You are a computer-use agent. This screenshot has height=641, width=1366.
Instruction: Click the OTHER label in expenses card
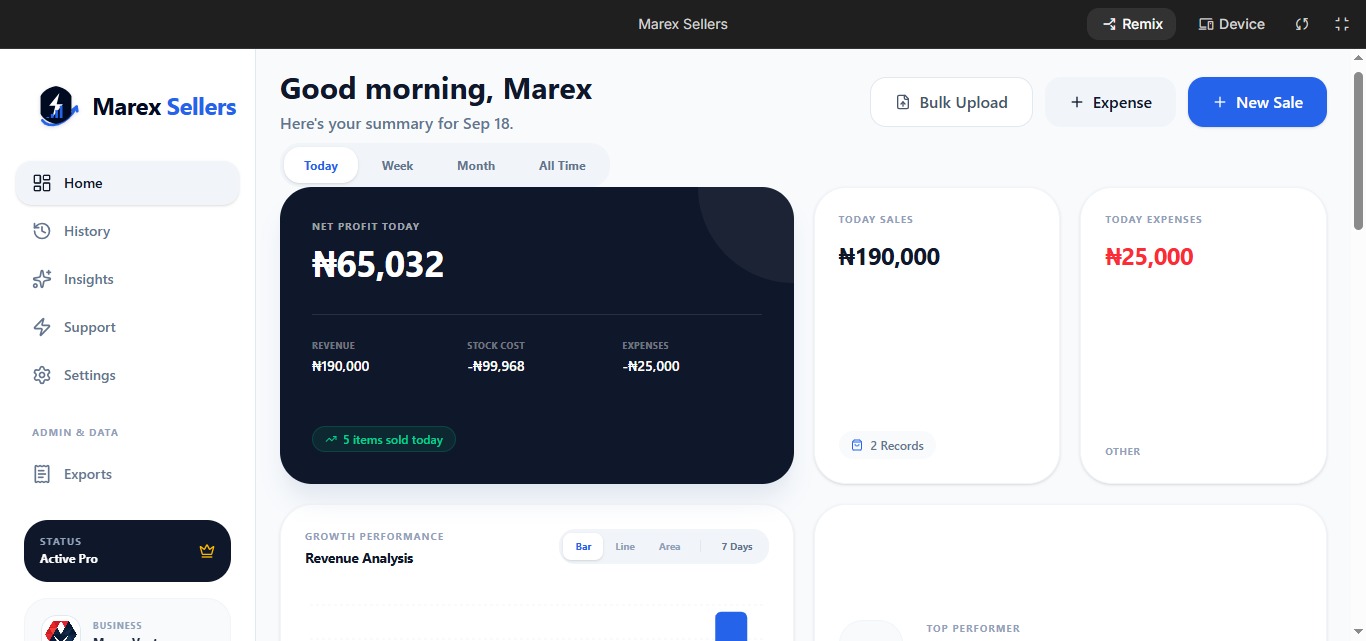[x=1123, y=451]
